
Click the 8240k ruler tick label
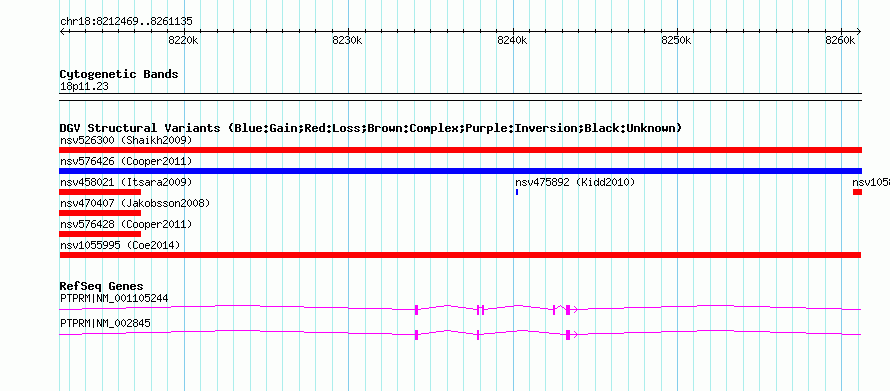[512, 40]
